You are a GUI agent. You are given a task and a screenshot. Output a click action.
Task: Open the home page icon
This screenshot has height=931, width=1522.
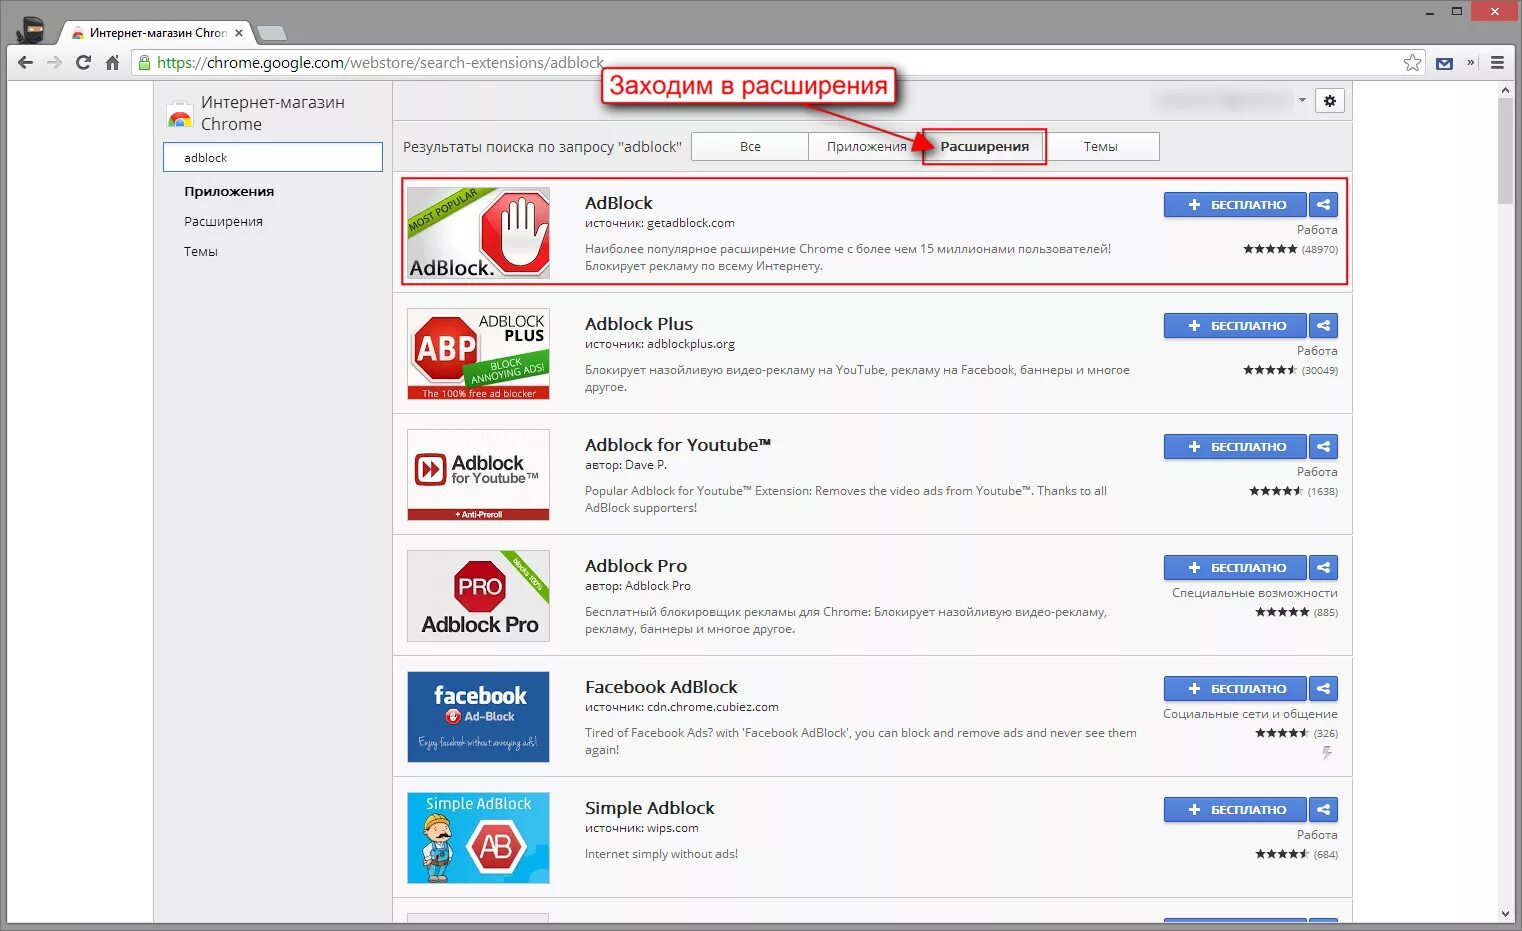pos(112,62)
